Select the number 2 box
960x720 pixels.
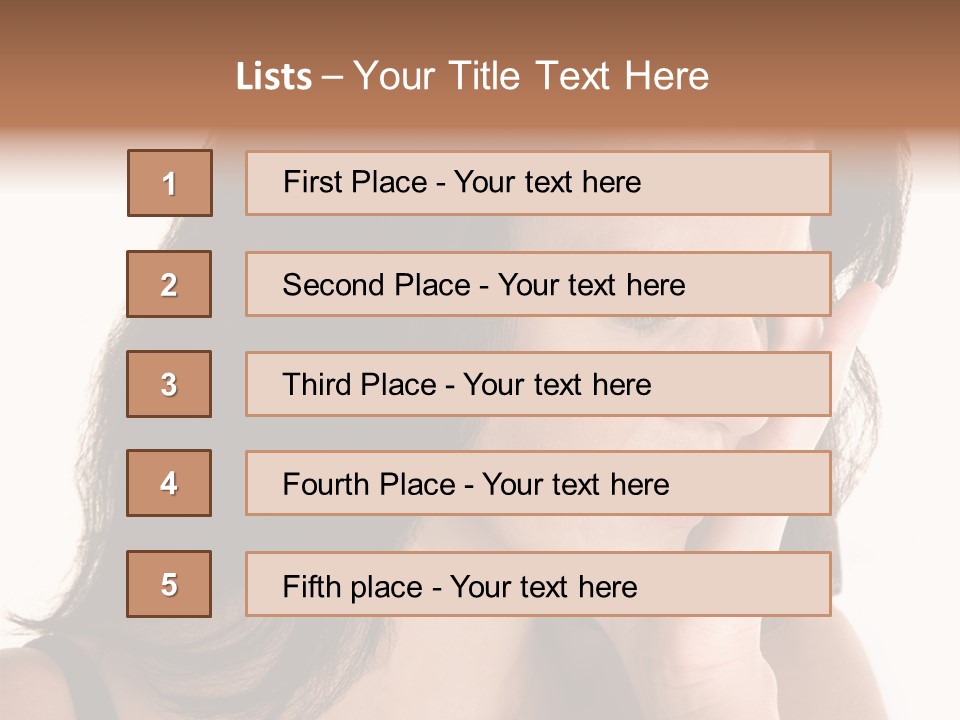[x=169, y=284]
